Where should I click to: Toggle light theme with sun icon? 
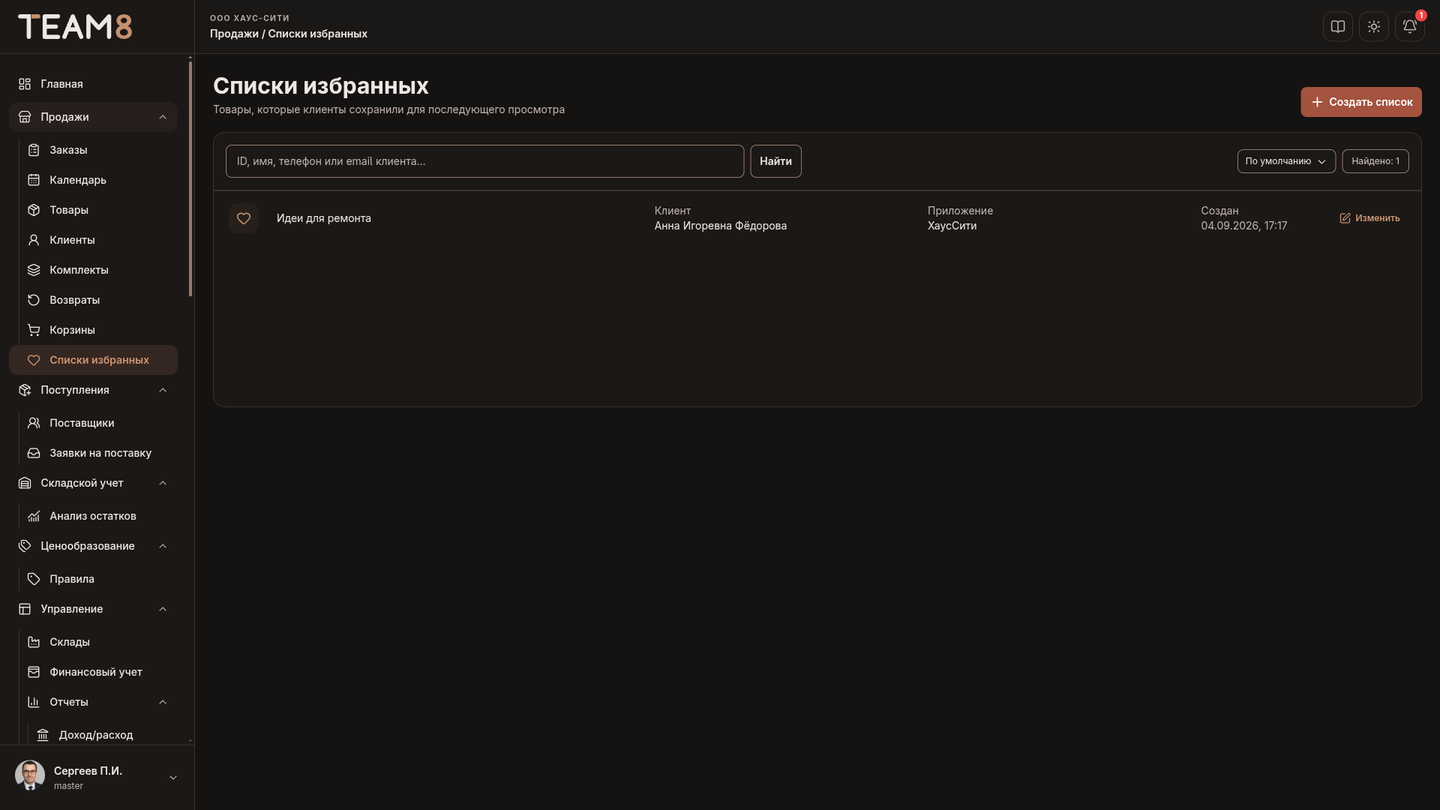tap(1374, 27)
